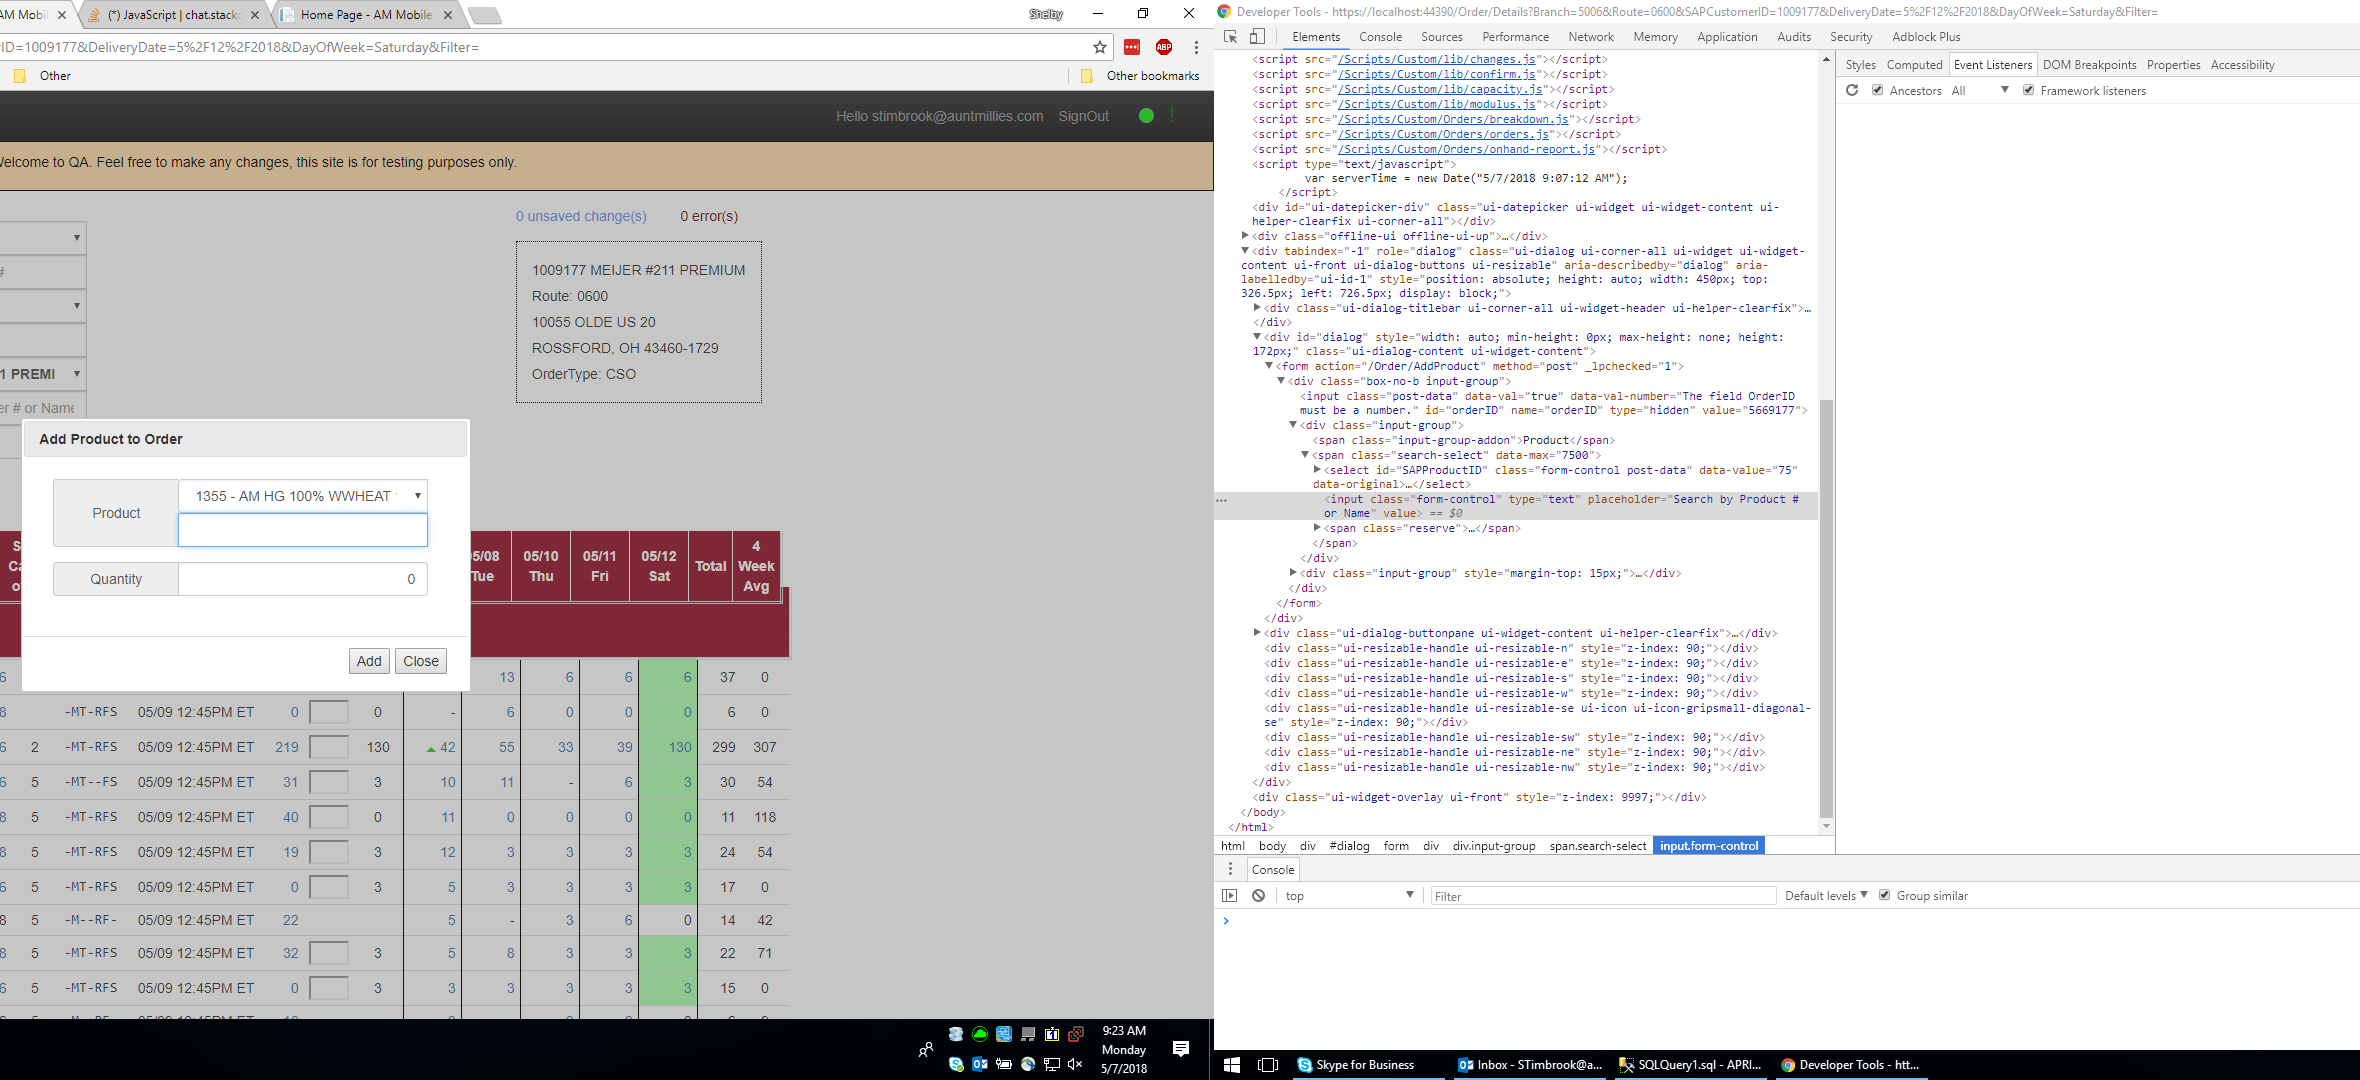This screenshot has height=1080, width=2360.
Task: Click span.search-select in the breadcrumb
Action: [x=1598, y=846]
